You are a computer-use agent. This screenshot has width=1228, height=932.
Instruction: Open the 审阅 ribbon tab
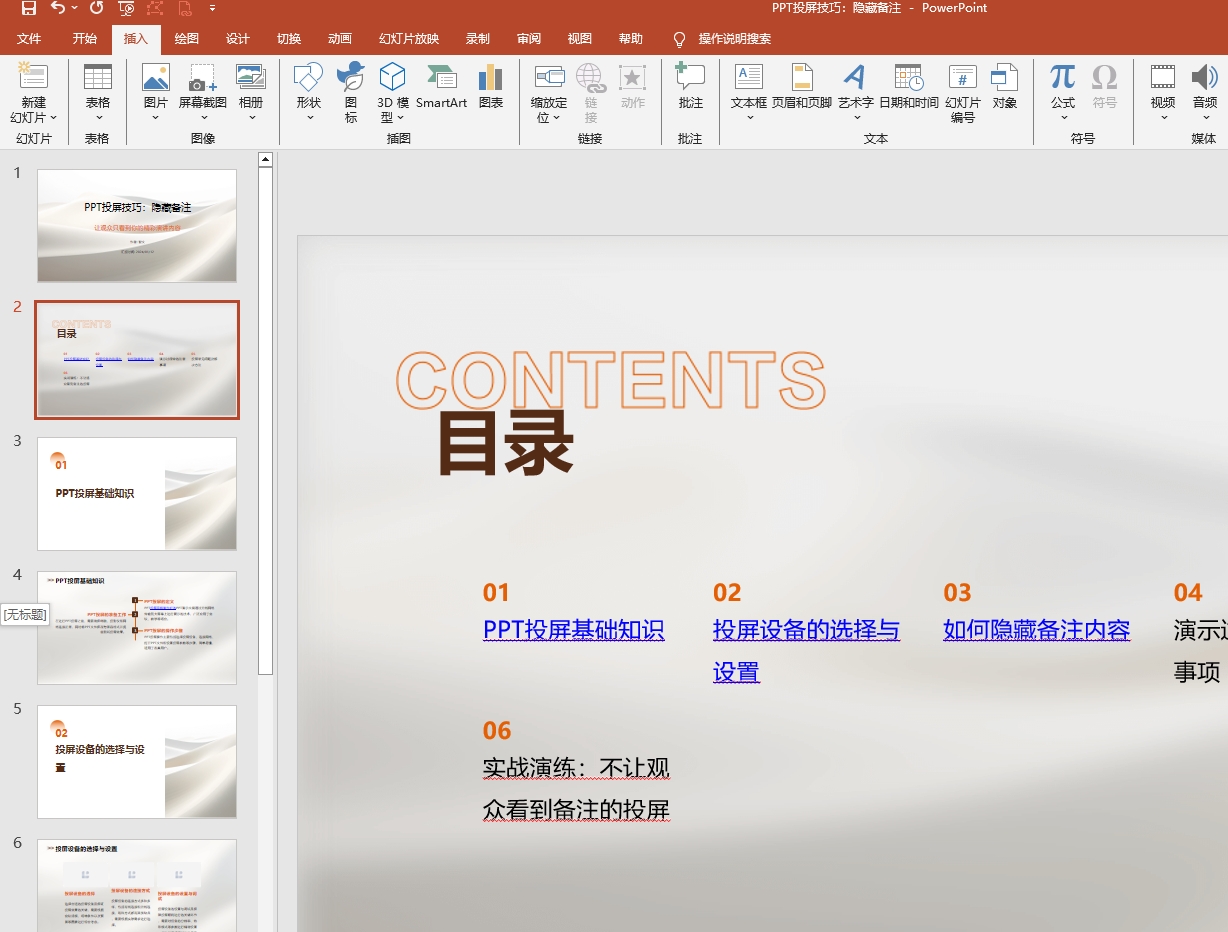pyautogui.click(x=529, y=39)
